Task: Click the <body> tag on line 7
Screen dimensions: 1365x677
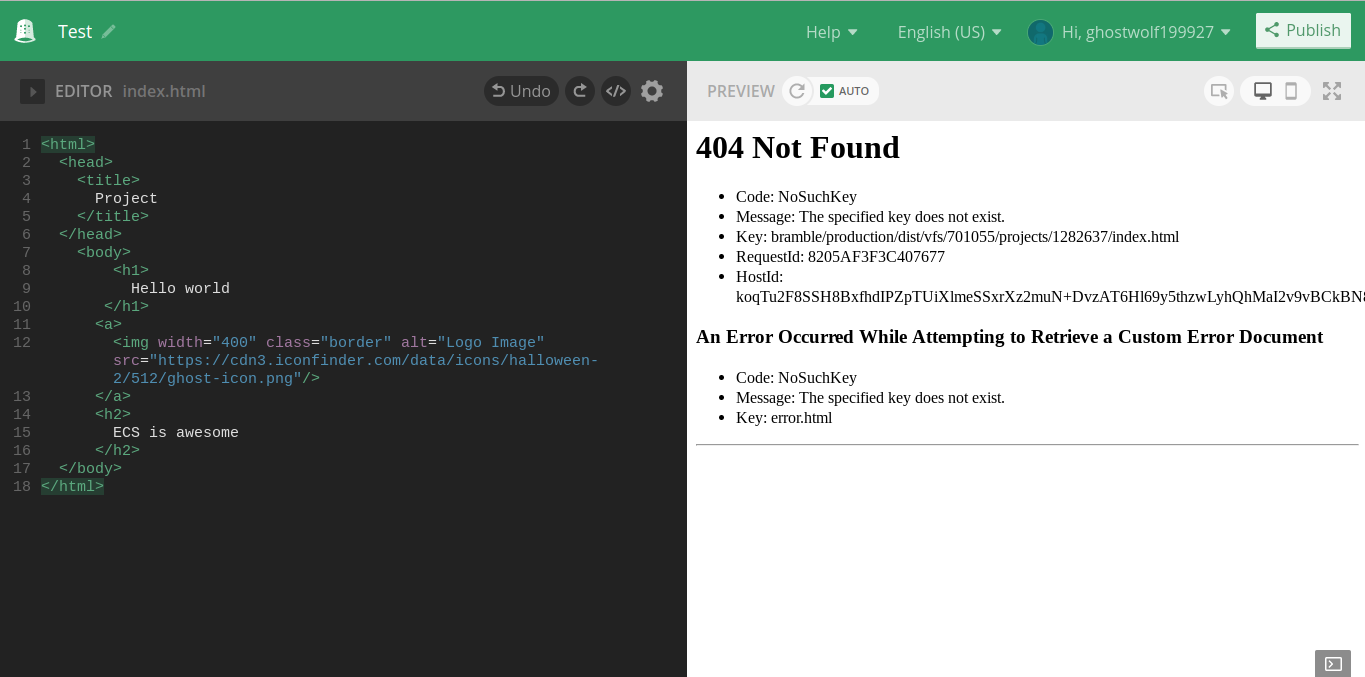Action: 104,253
